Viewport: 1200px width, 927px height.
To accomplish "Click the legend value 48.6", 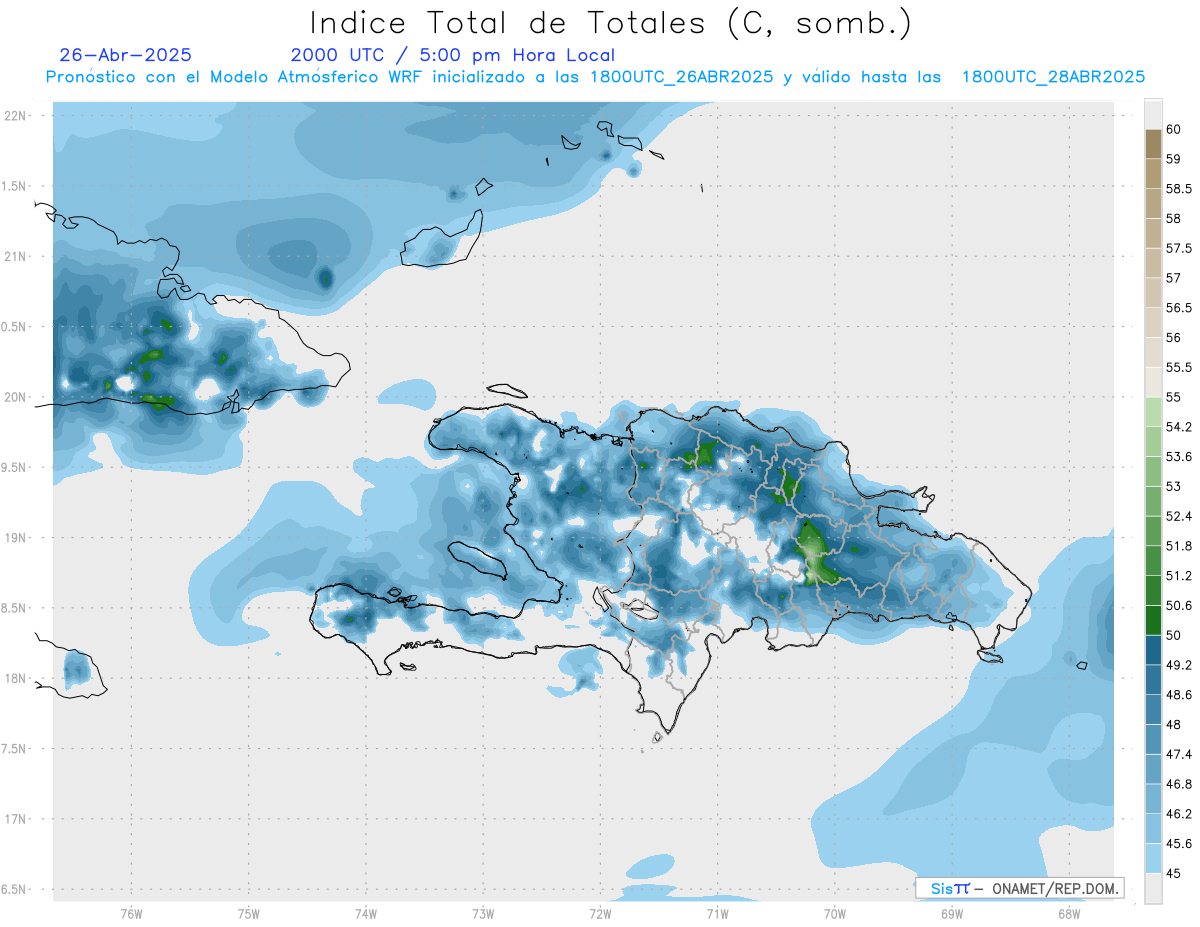I will click(1178, 695).
